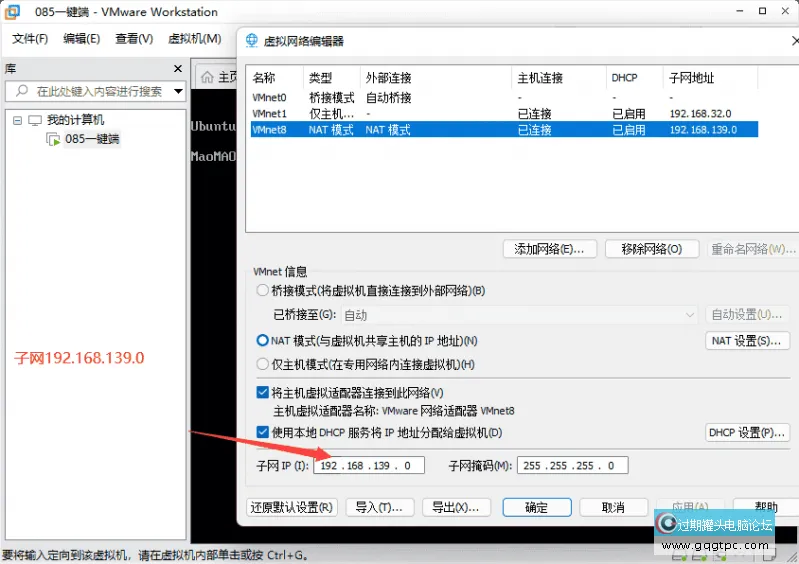Select the VMnet0 bridged network row
Screen dimensions: 799x564
[x=504, y=97]
